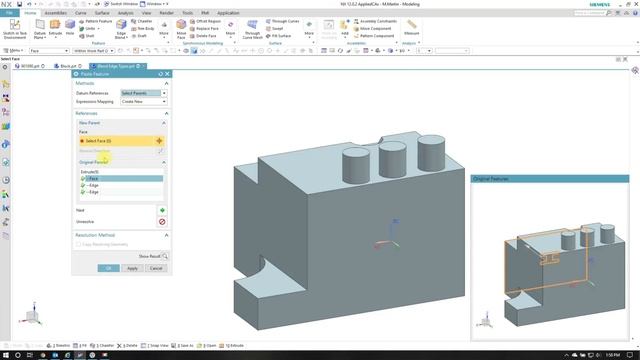
Task: Collapse the References section
Action: pyautogui.click(x=167, y=113)
